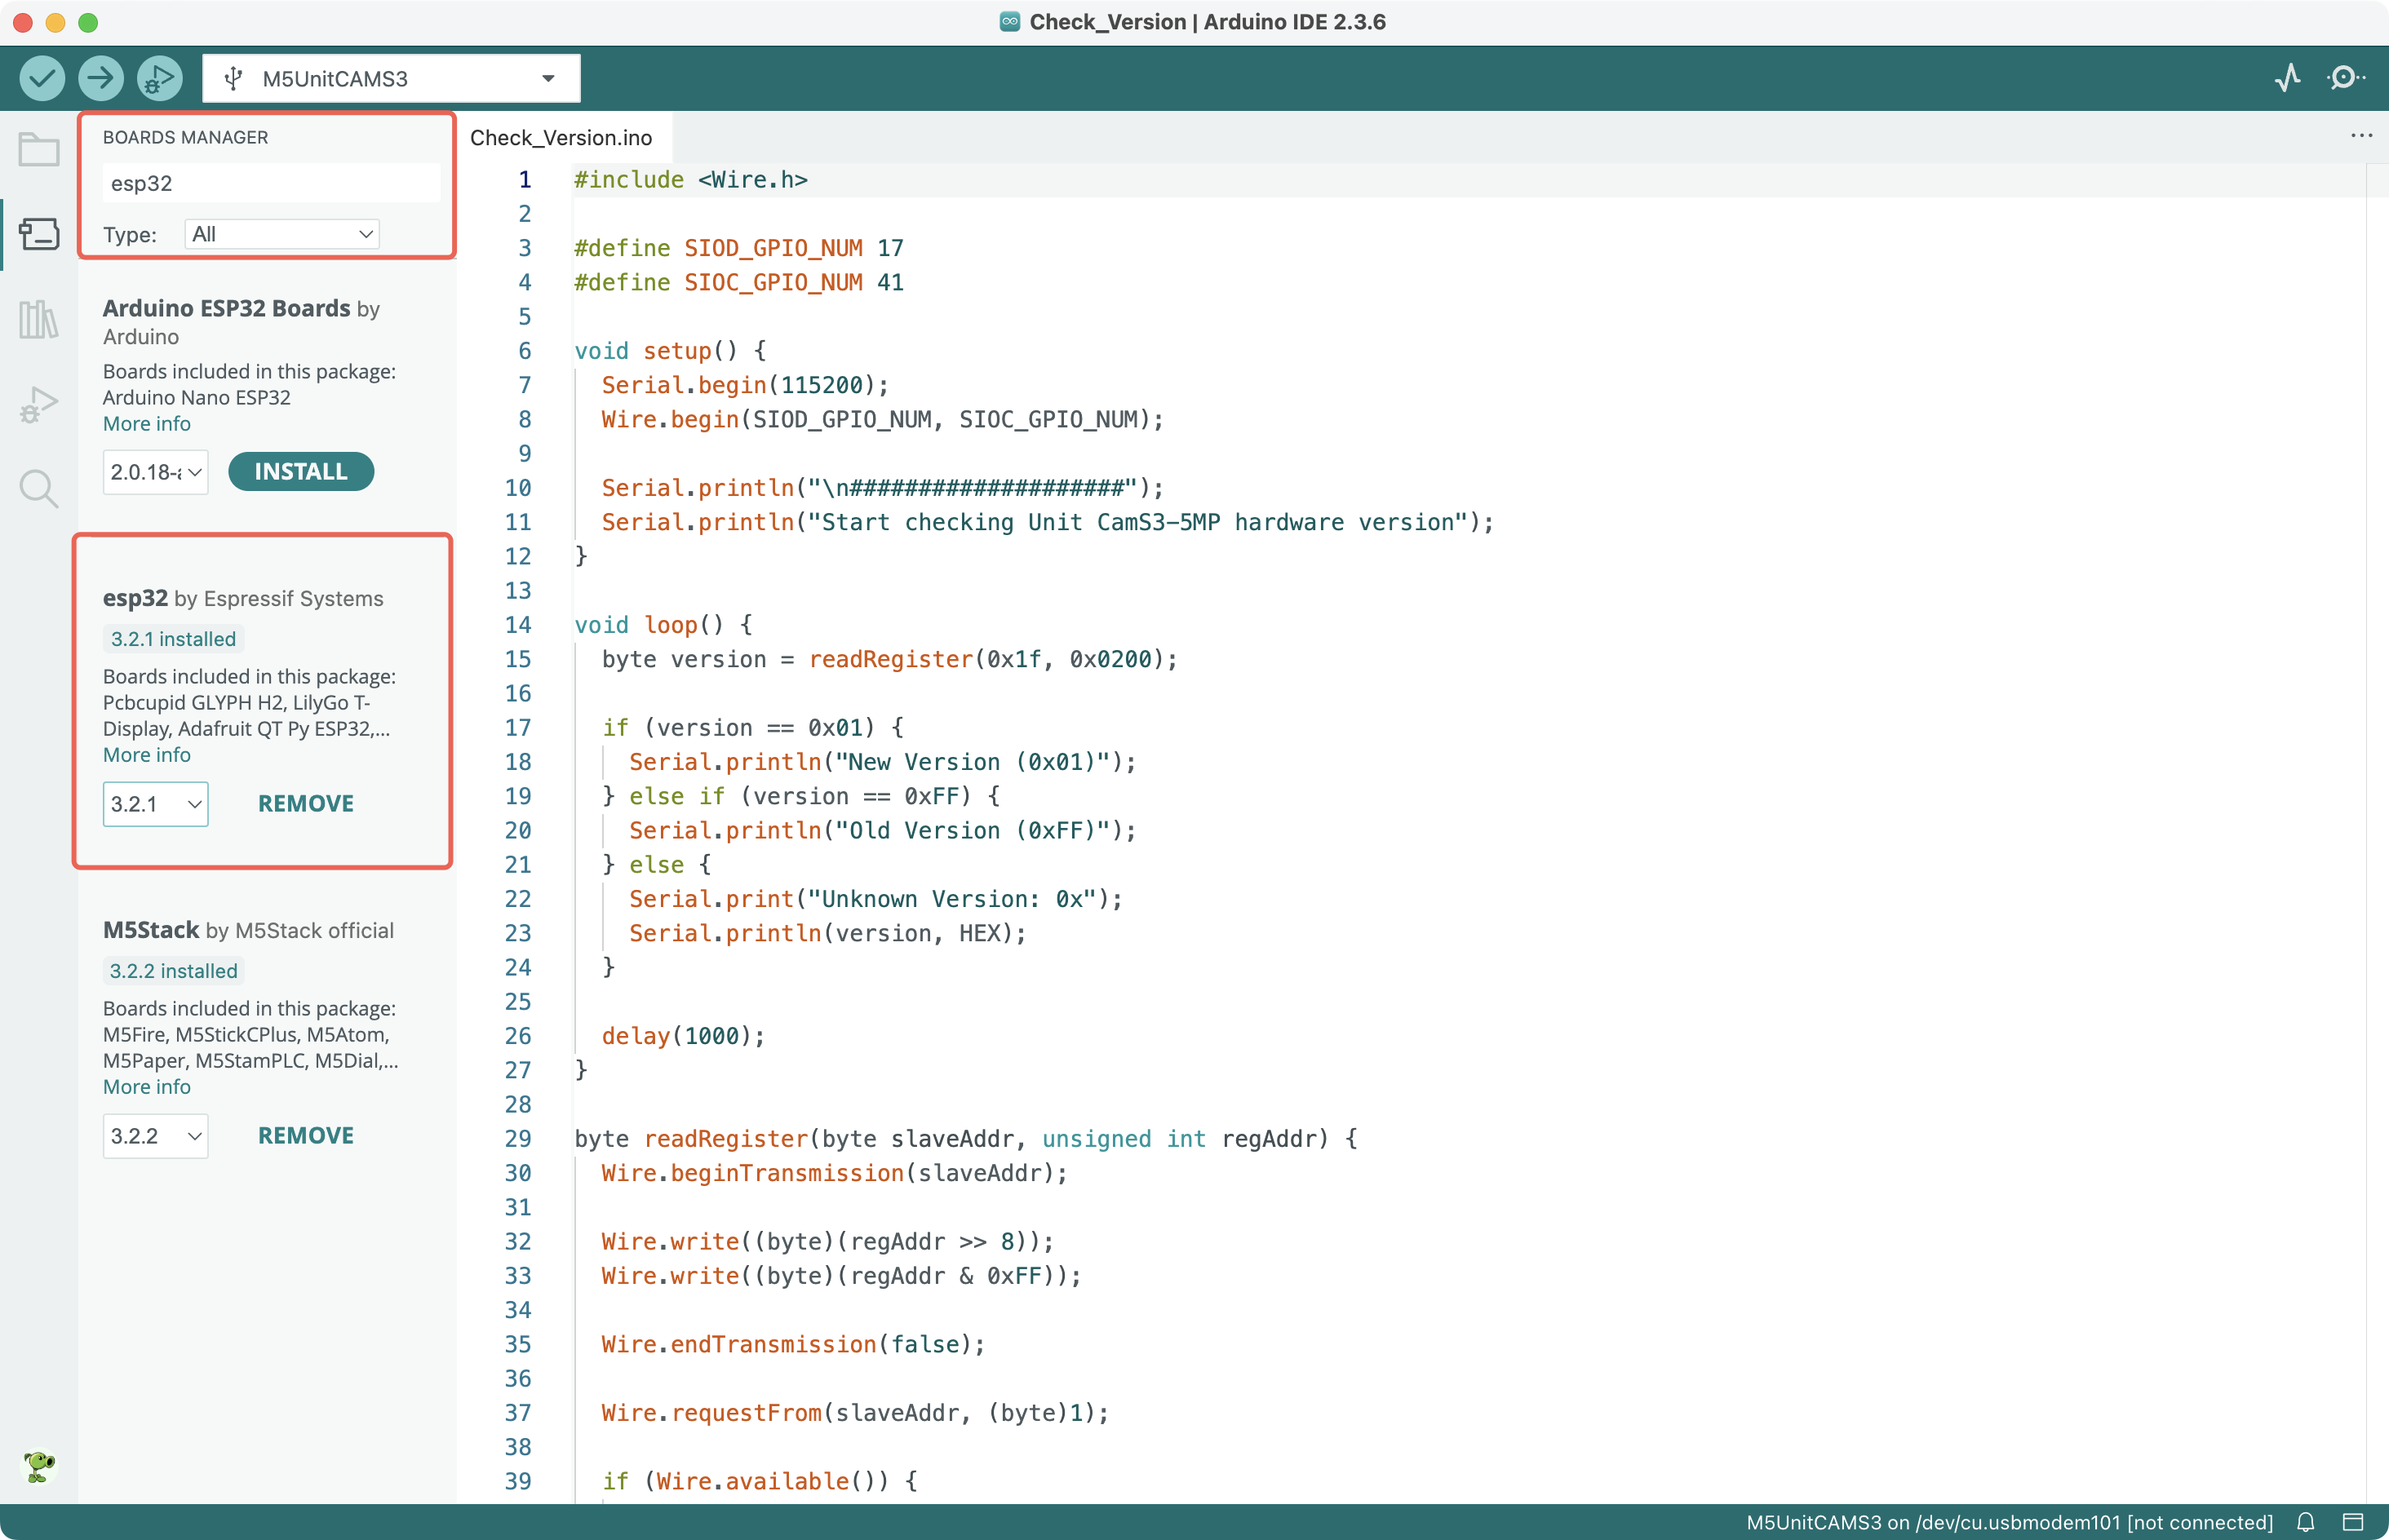Click the '3.2.1 installed' badge
The width and height of the screenshot is (2389, 1540).
pyautogui.click(x=173, y=639)
